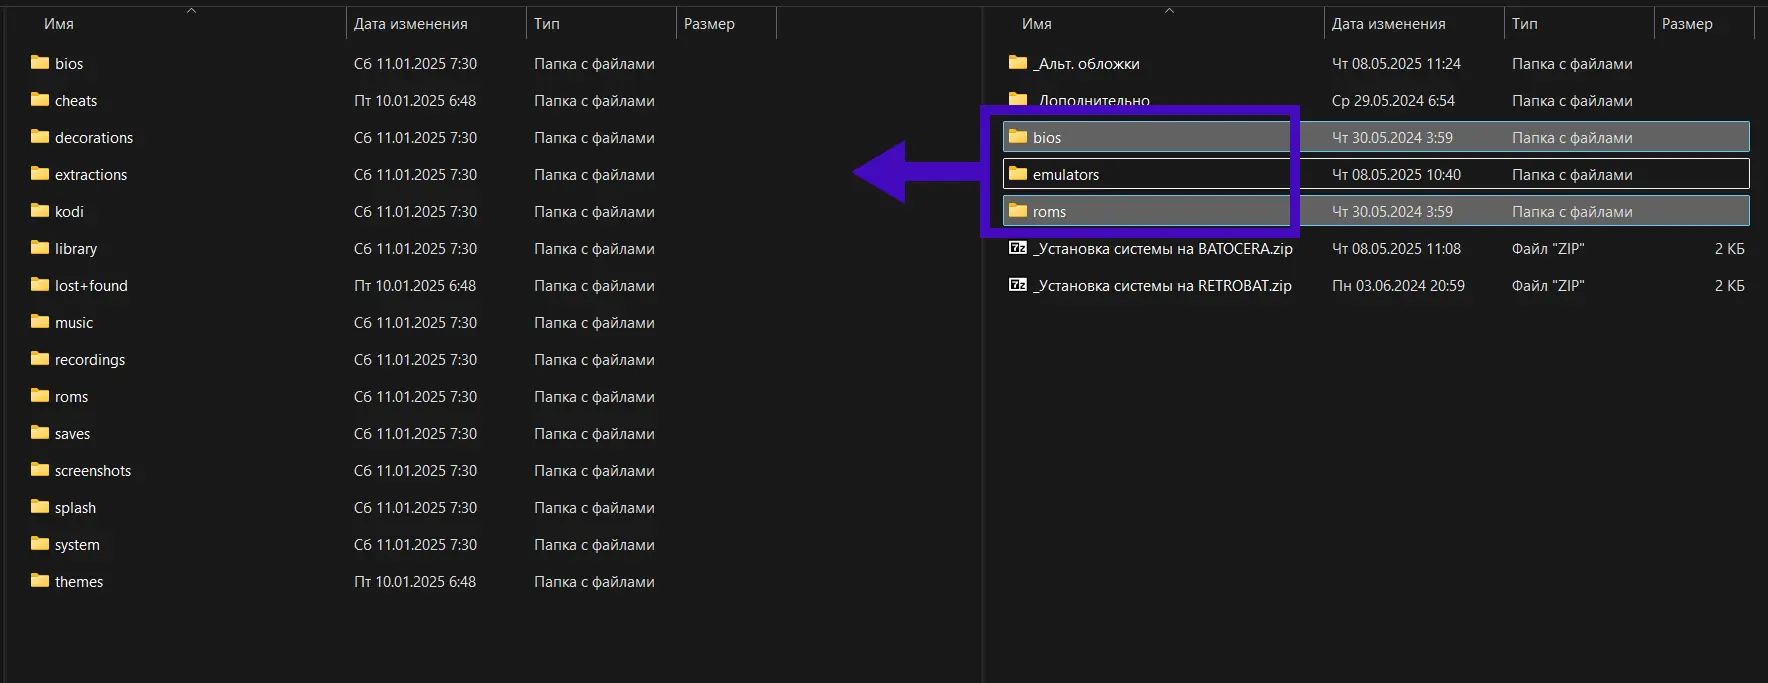Select the themes folder name
This screenshot has width=1768, height=683.
coord(79,582)
